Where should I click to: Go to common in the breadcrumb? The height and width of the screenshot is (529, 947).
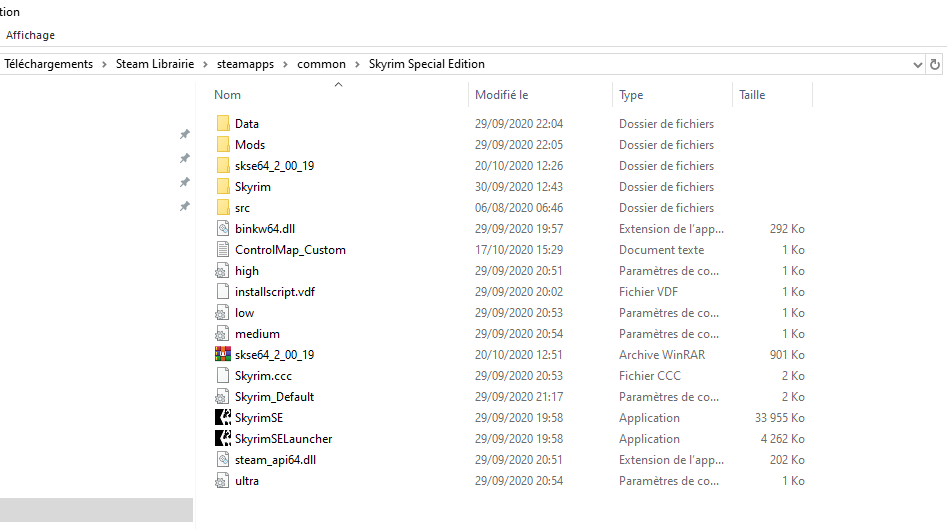coord(321,64)
